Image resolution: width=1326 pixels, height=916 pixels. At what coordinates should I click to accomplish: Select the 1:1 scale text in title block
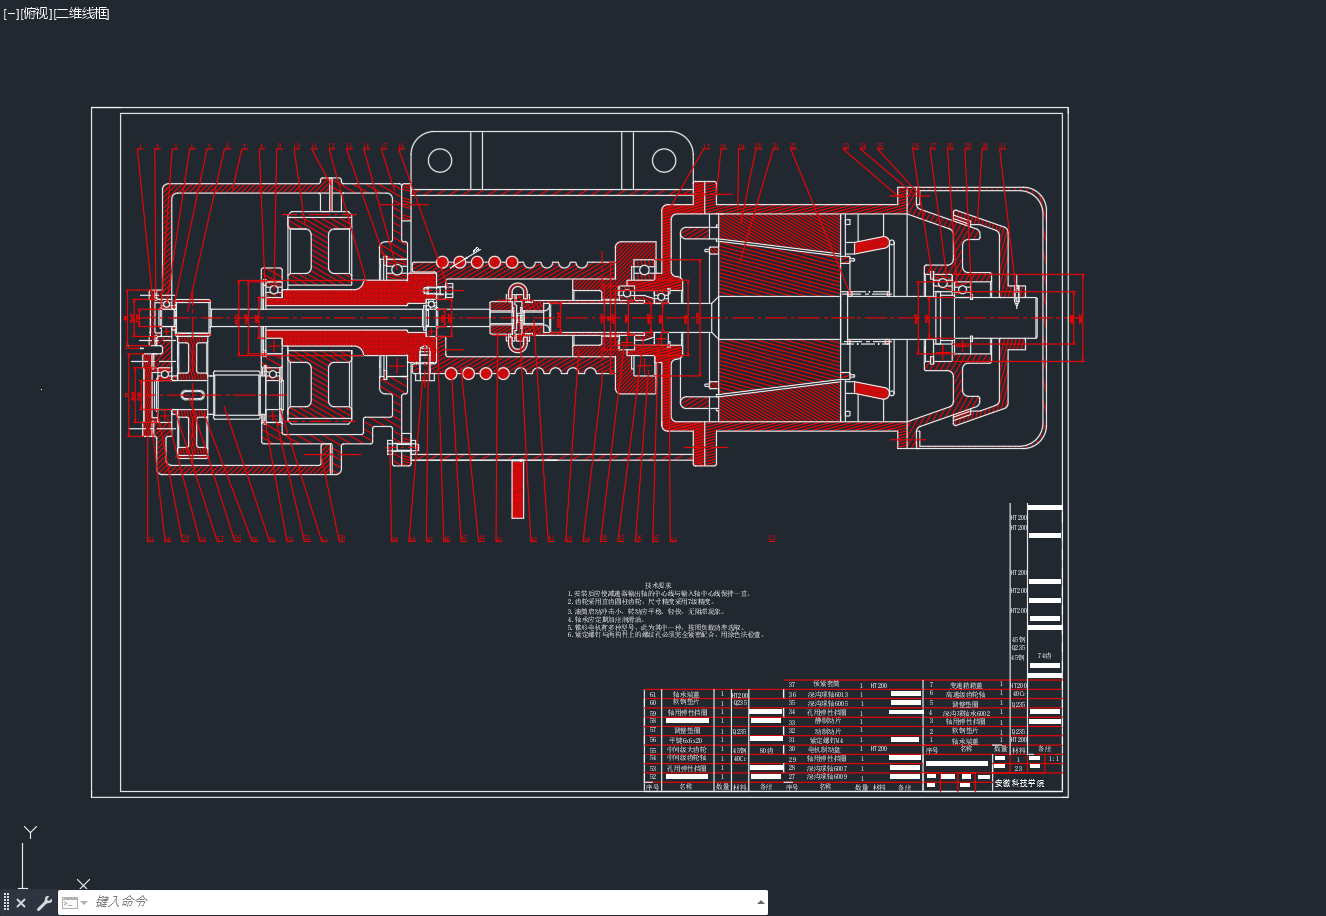pyautogui.click(x=1053, y=759)
